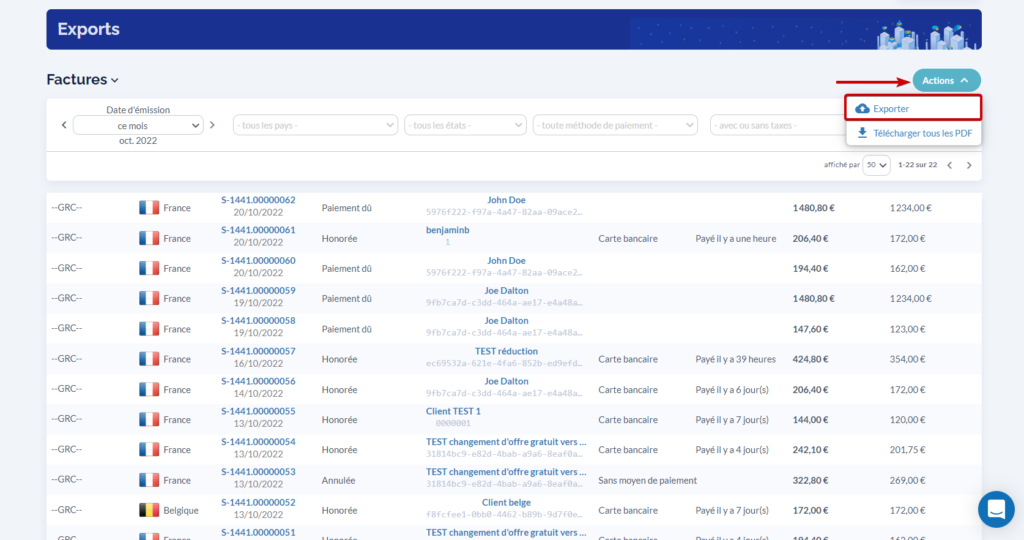The image size is (1024, 540).
Task: Click the French flag on invoice 00000062 row
Action: (x=149, y=208)
